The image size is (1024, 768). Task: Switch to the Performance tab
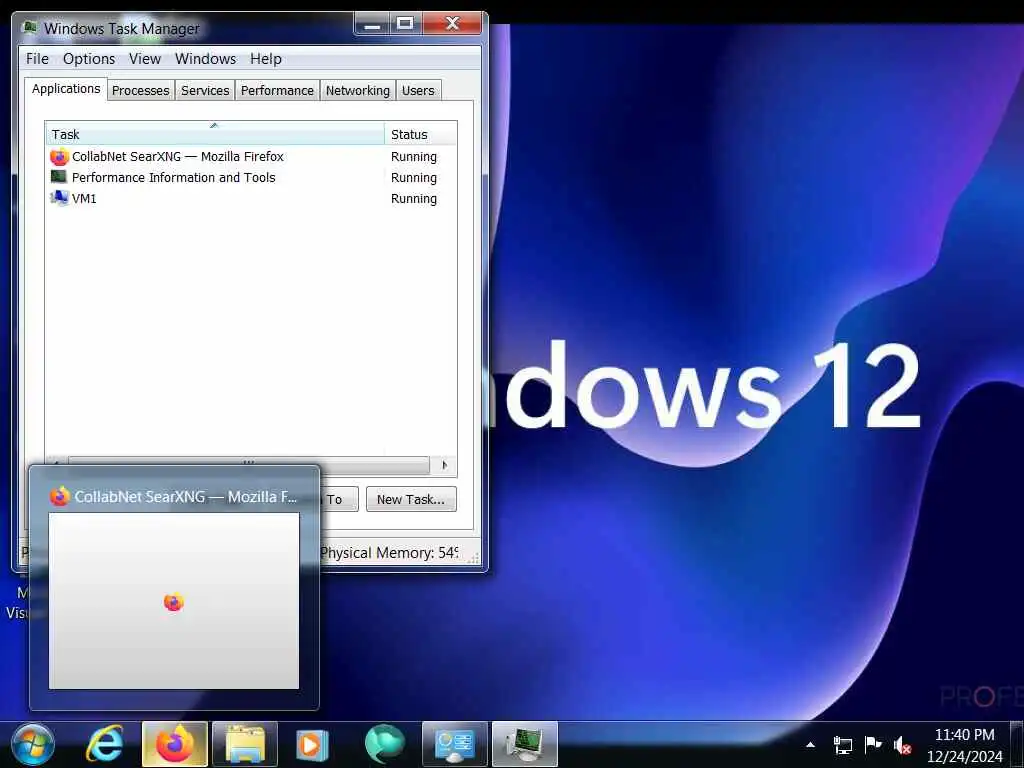277,90
